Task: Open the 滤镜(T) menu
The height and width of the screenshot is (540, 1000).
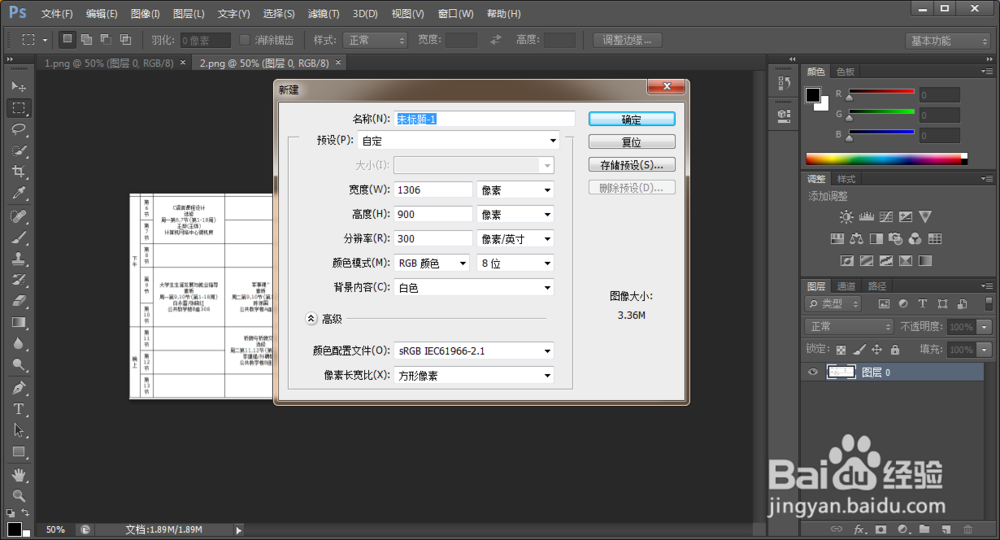Action: [323, 13]
